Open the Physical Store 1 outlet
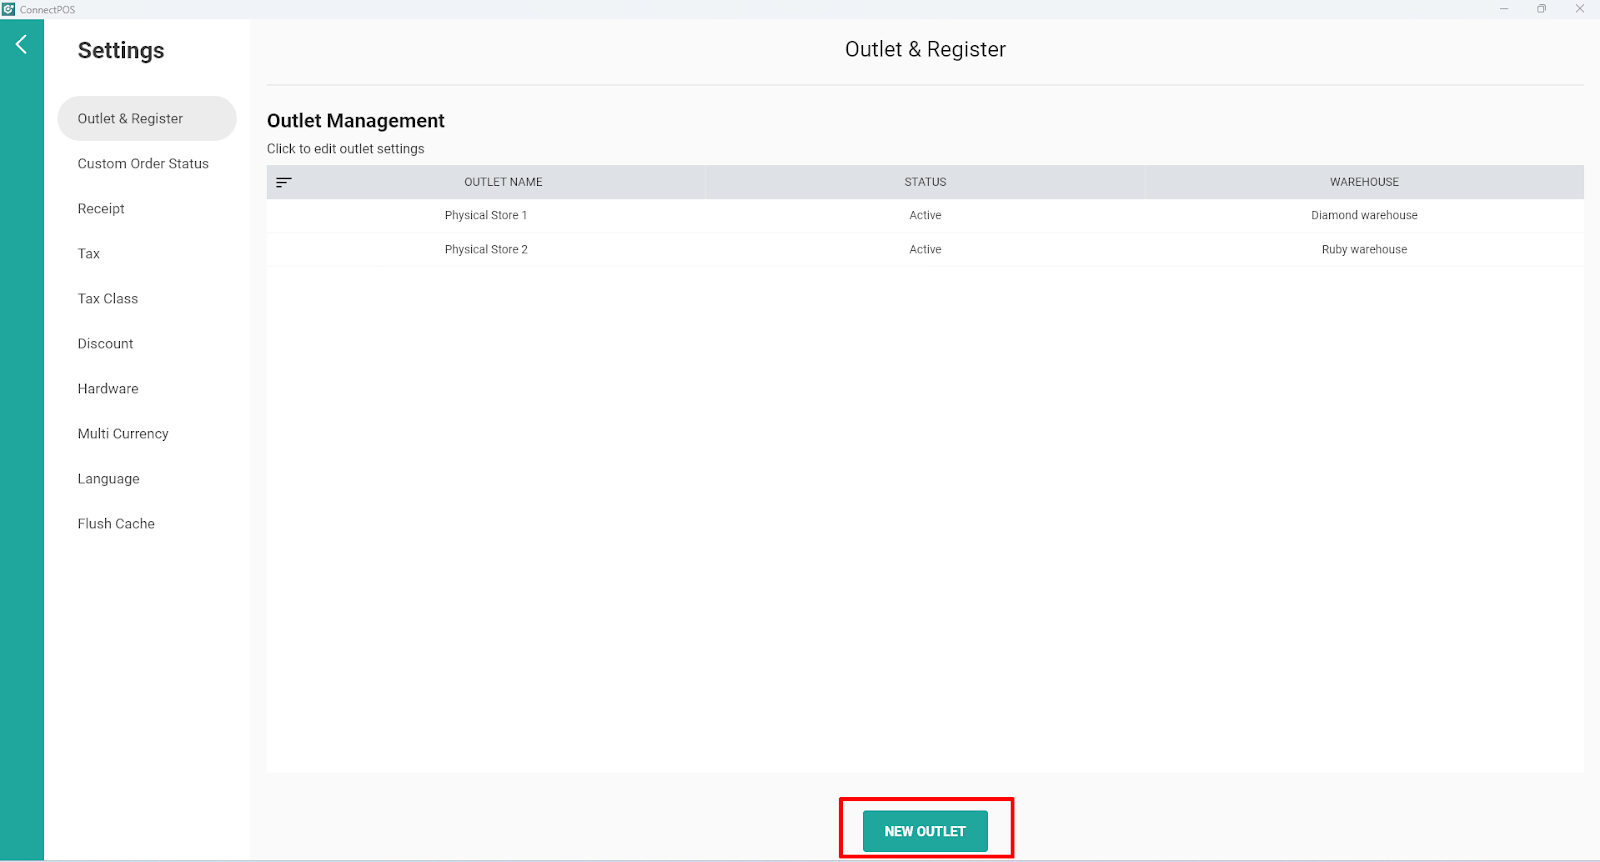 click(x=486, y=215)
